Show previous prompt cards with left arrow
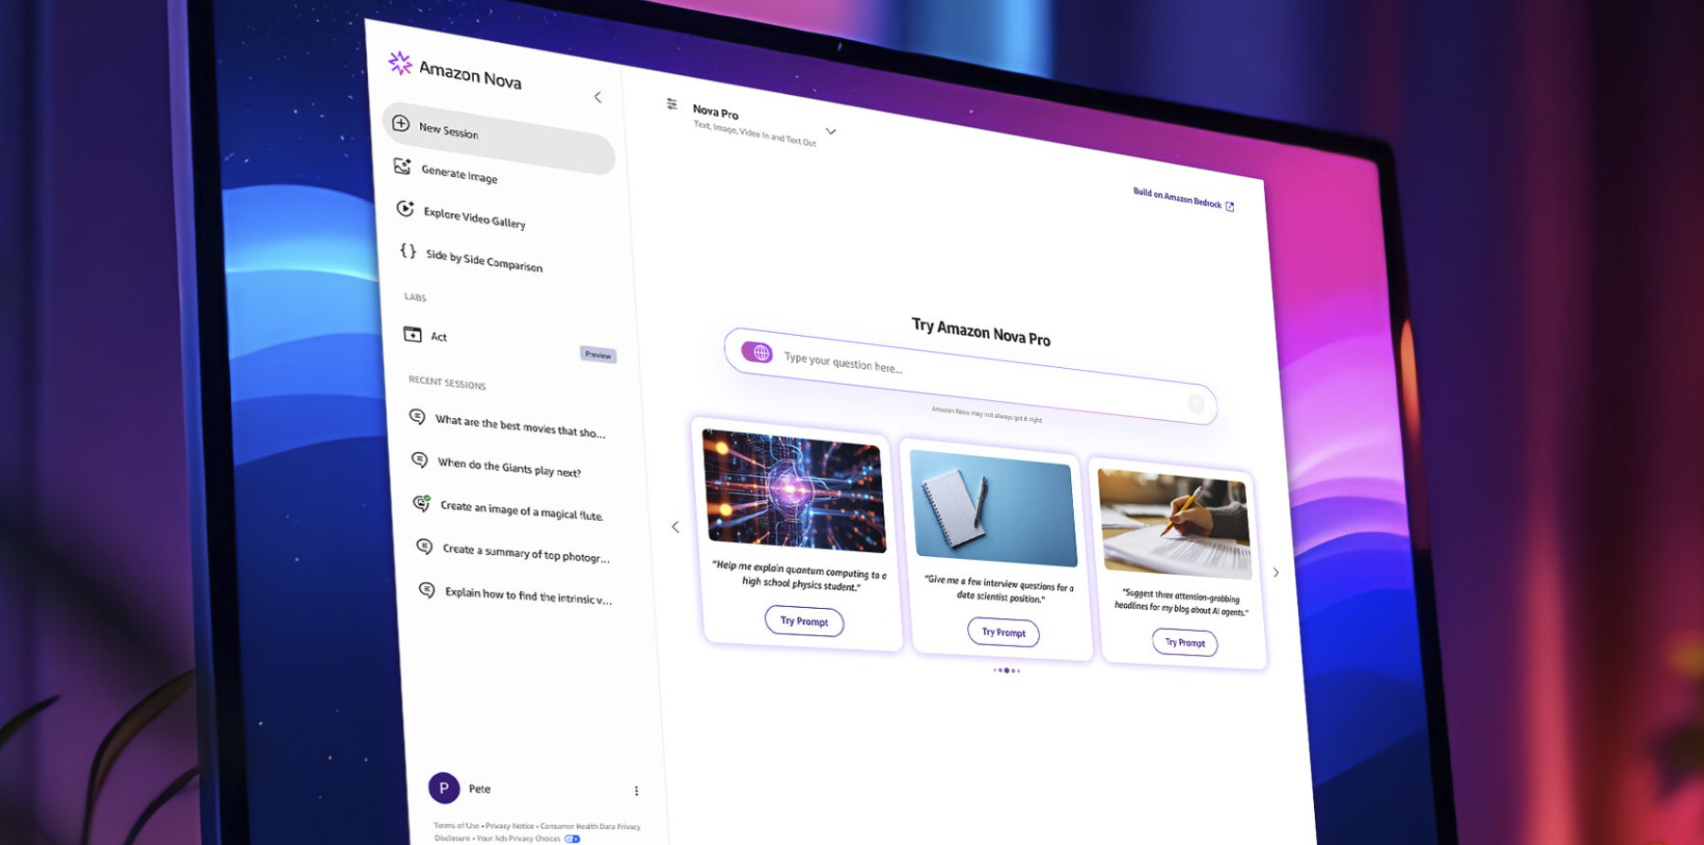Viewport: 1704px width, 845px height. (675, 526)
